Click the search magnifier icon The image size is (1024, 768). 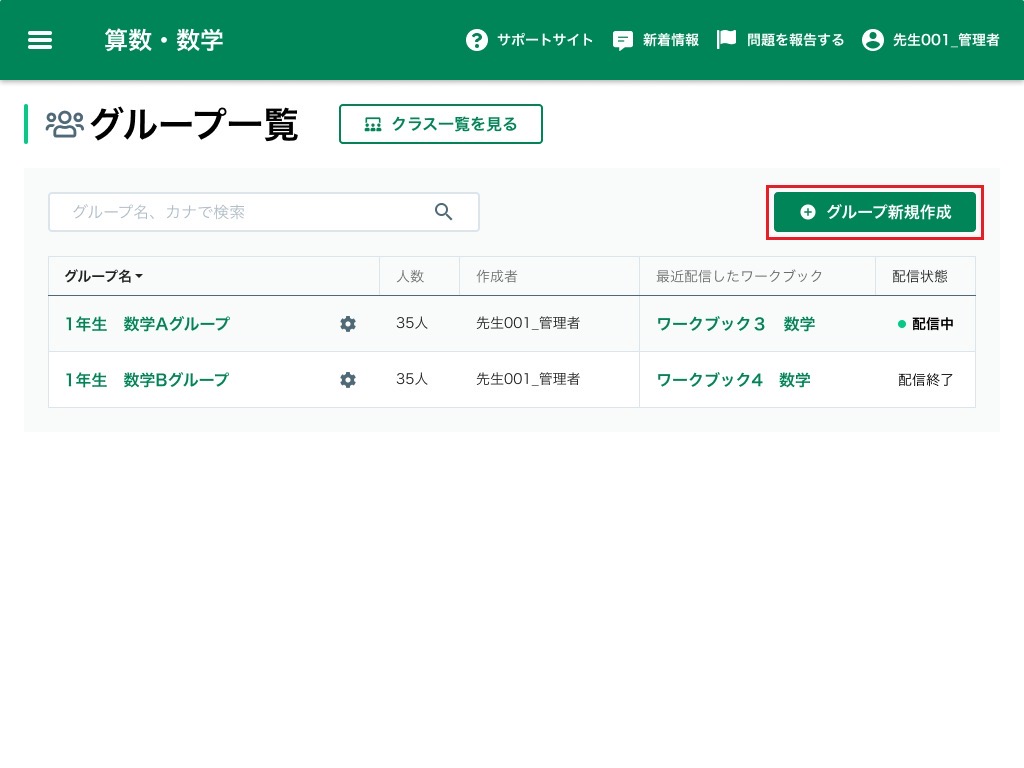[444, 212]
